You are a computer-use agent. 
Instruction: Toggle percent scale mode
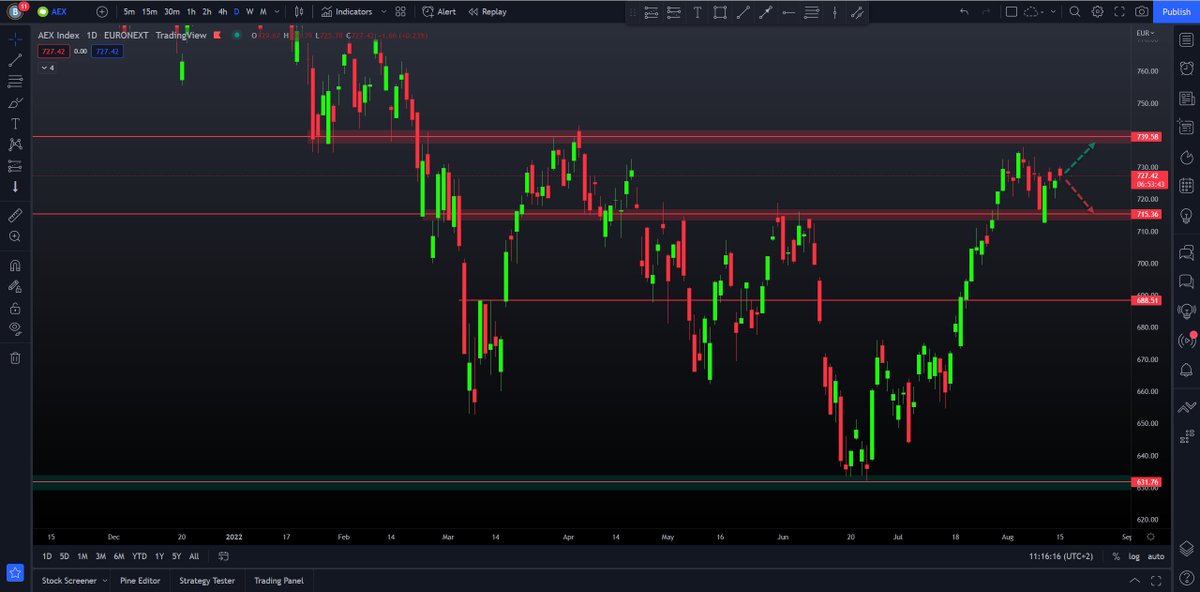(1115, 556)
